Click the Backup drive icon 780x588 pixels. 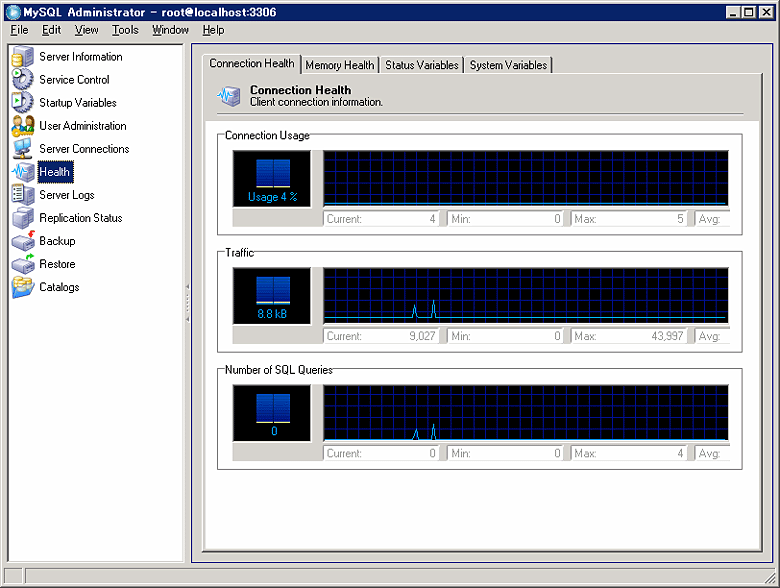(23, 241)
